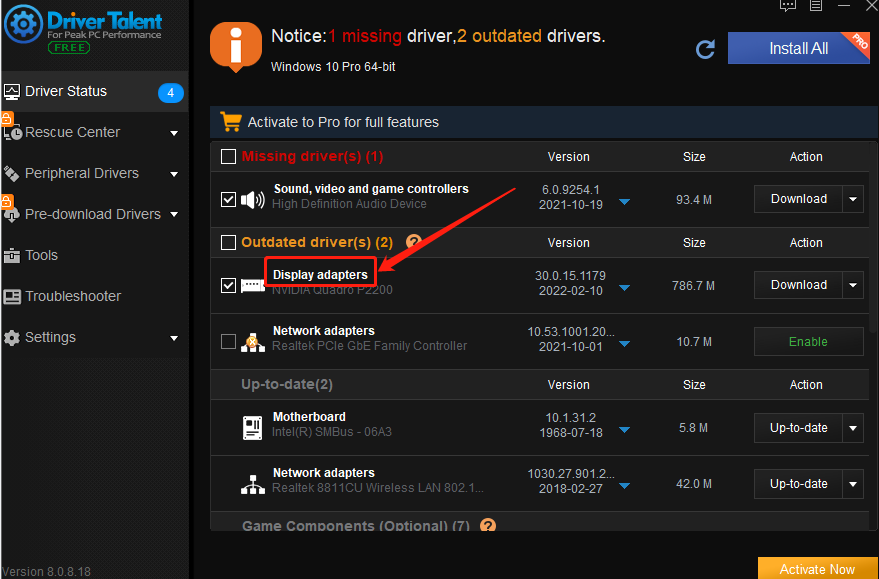Open Download options arrow for Display adapters

(853, 285)
